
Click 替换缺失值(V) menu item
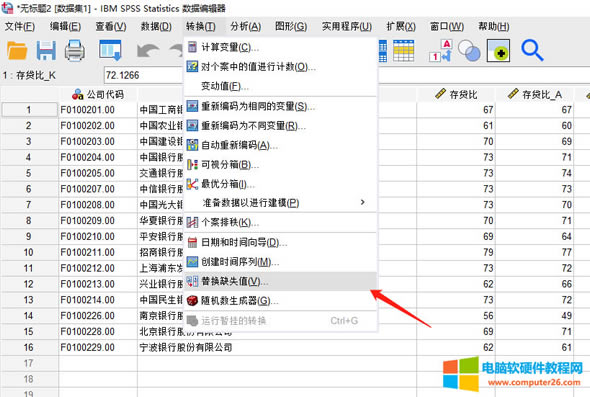point(280,281)
